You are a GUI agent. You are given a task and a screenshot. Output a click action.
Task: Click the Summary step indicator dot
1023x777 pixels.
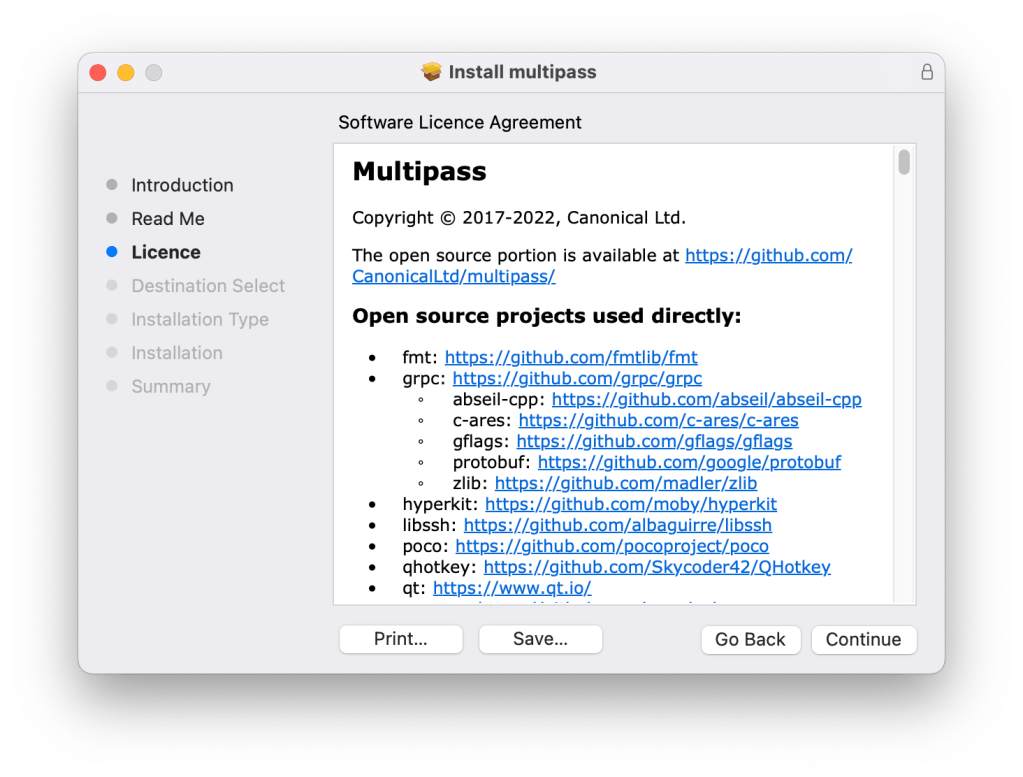pos(113,386)
